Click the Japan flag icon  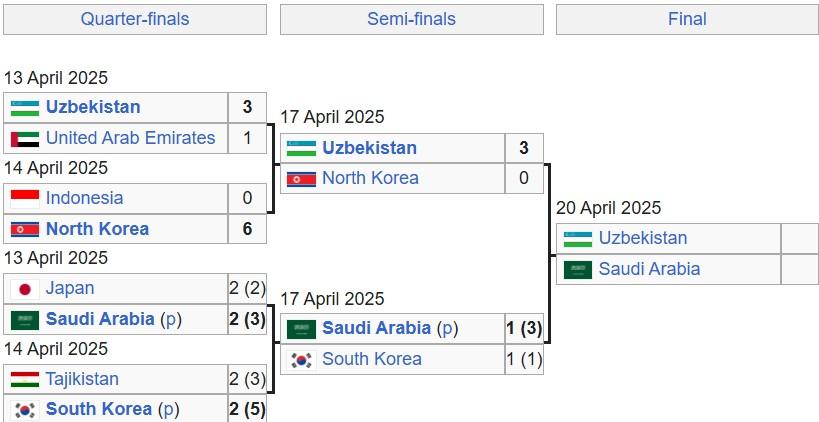(25, 289)
